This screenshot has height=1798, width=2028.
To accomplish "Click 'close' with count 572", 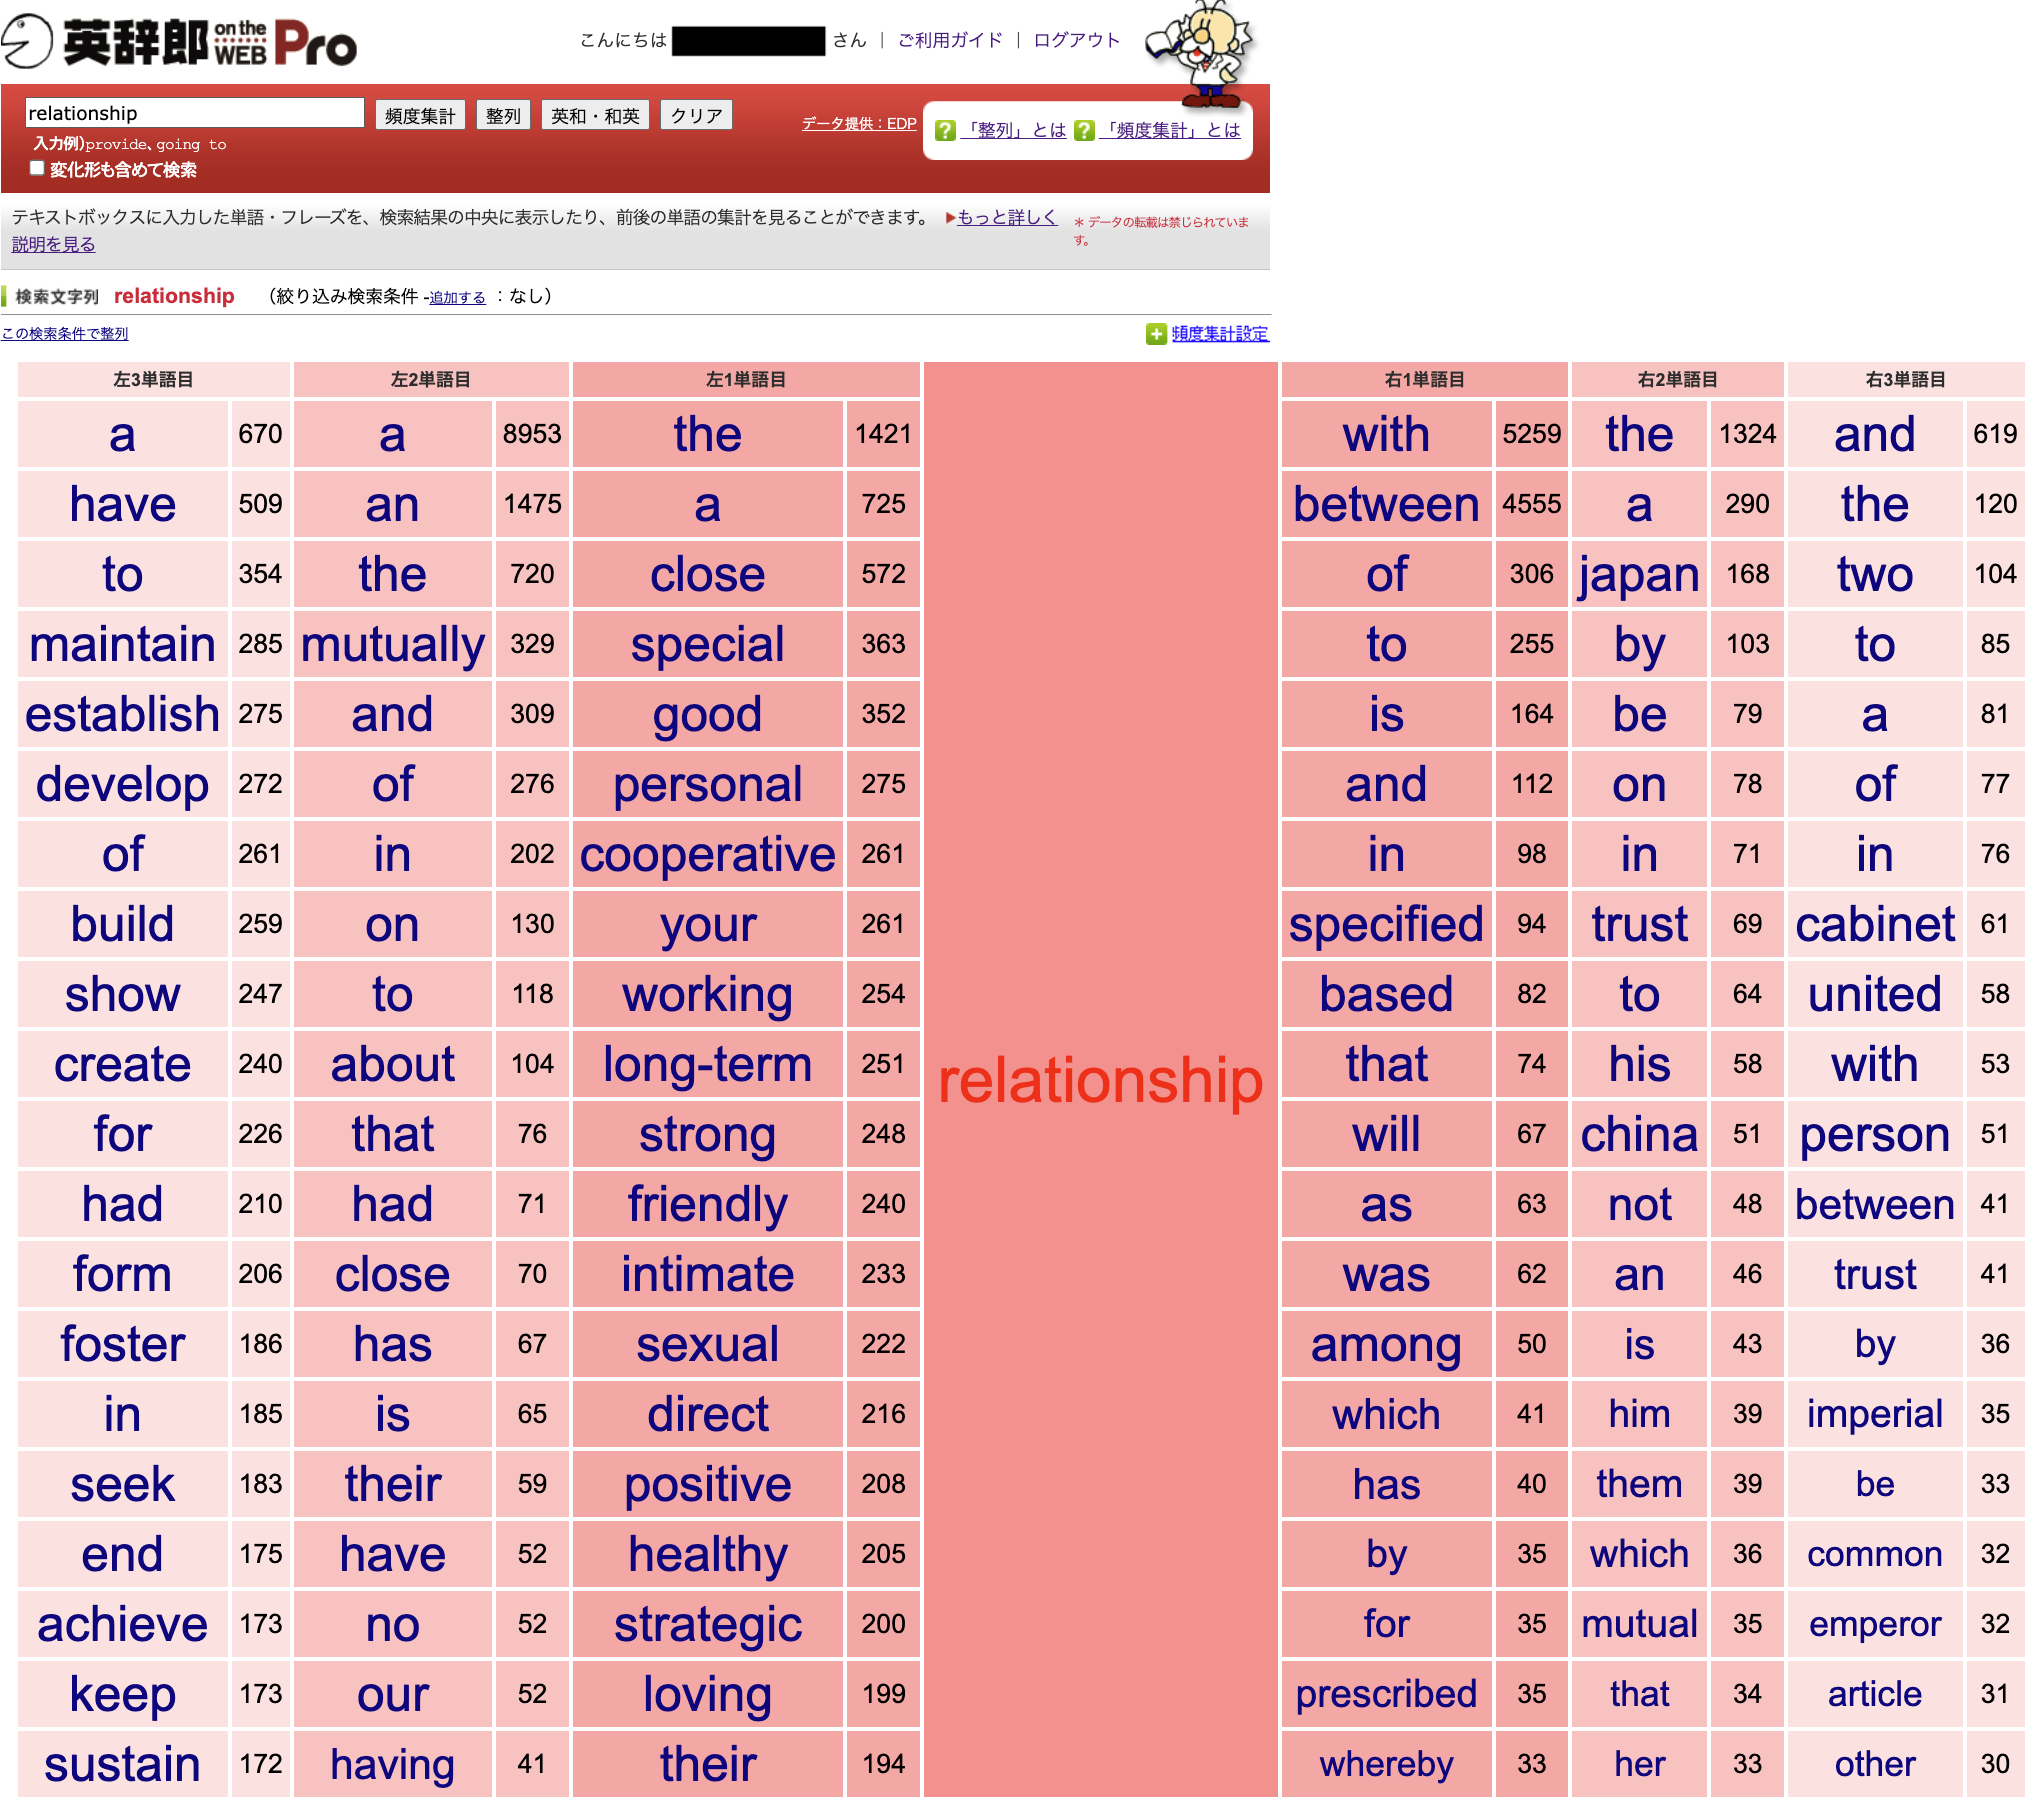I will [708, 575].
